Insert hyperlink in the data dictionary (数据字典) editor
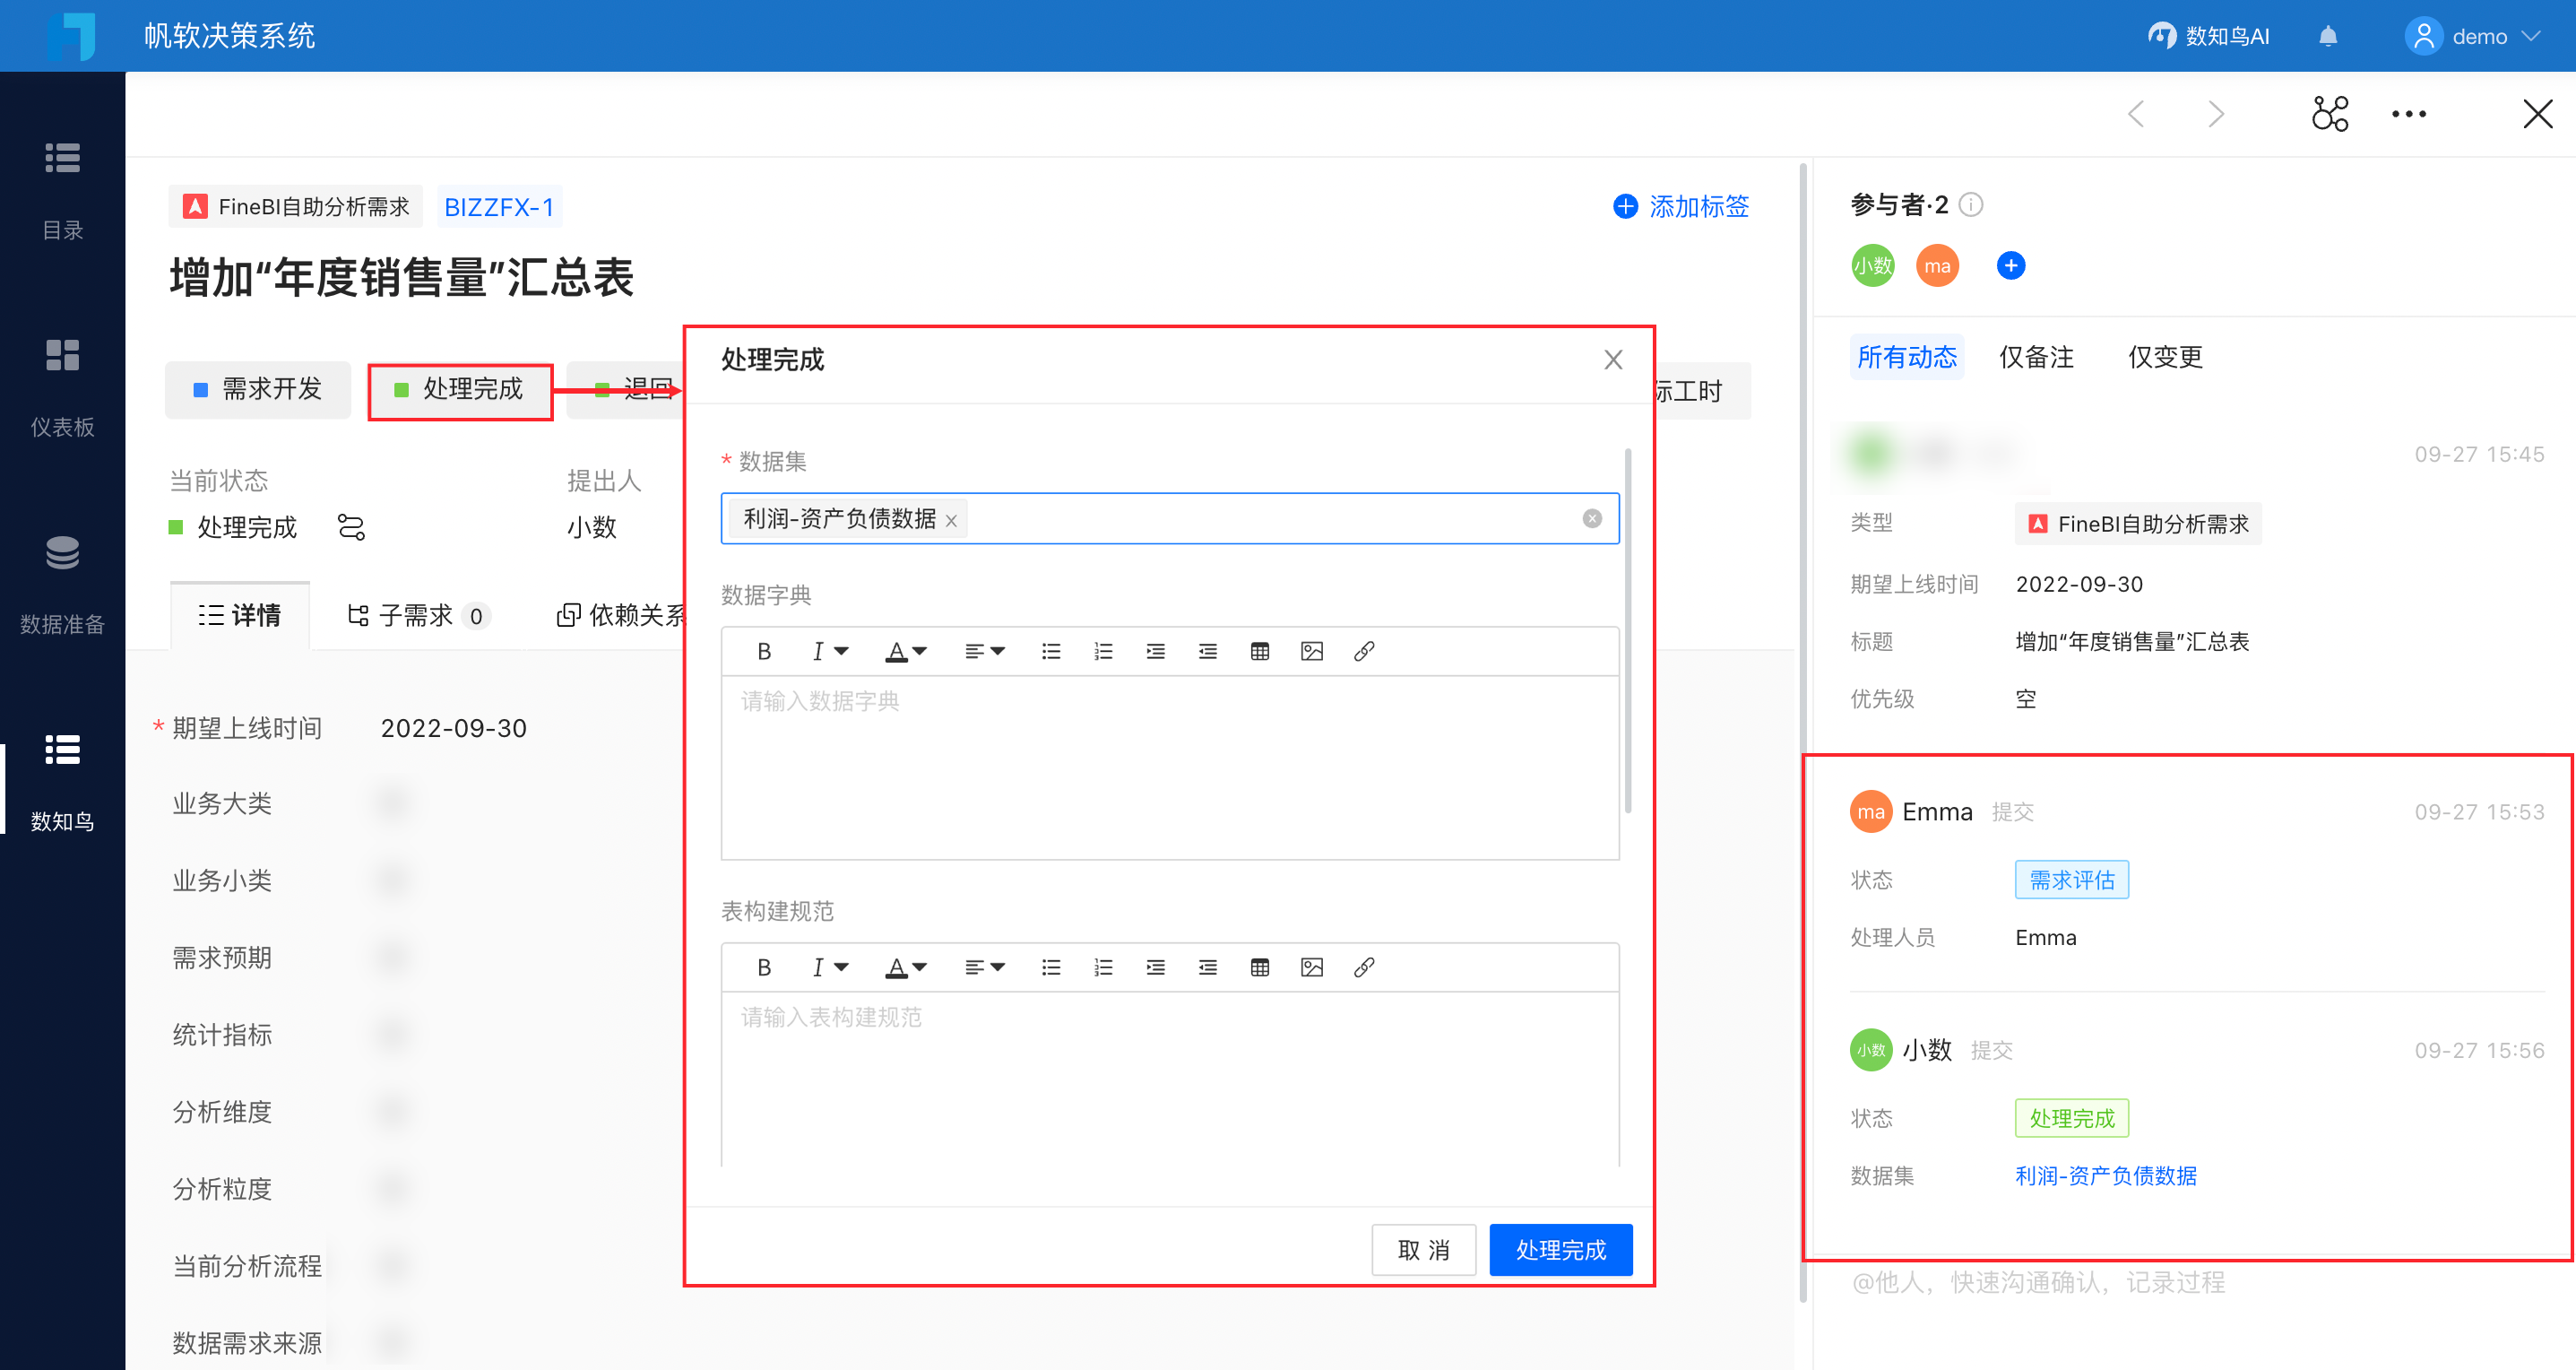This screenshot has height=1370, width=2576. tap(1363, 652)
